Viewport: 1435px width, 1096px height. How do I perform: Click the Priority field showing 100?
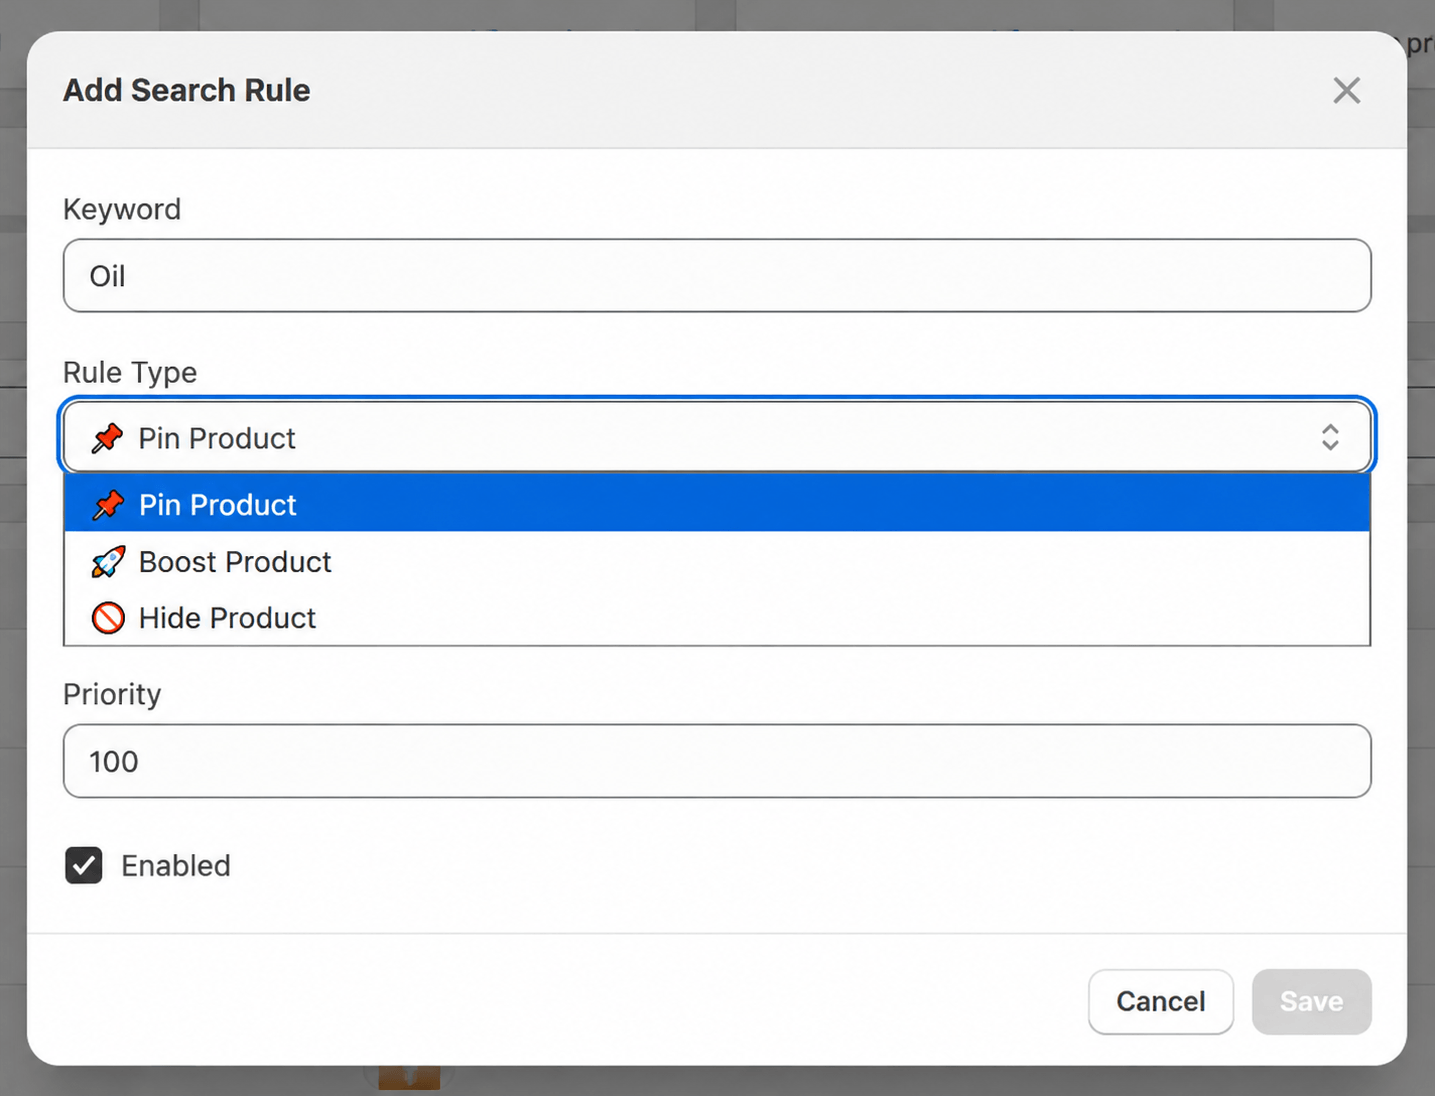pyautogui.click(x=717, y=761)
